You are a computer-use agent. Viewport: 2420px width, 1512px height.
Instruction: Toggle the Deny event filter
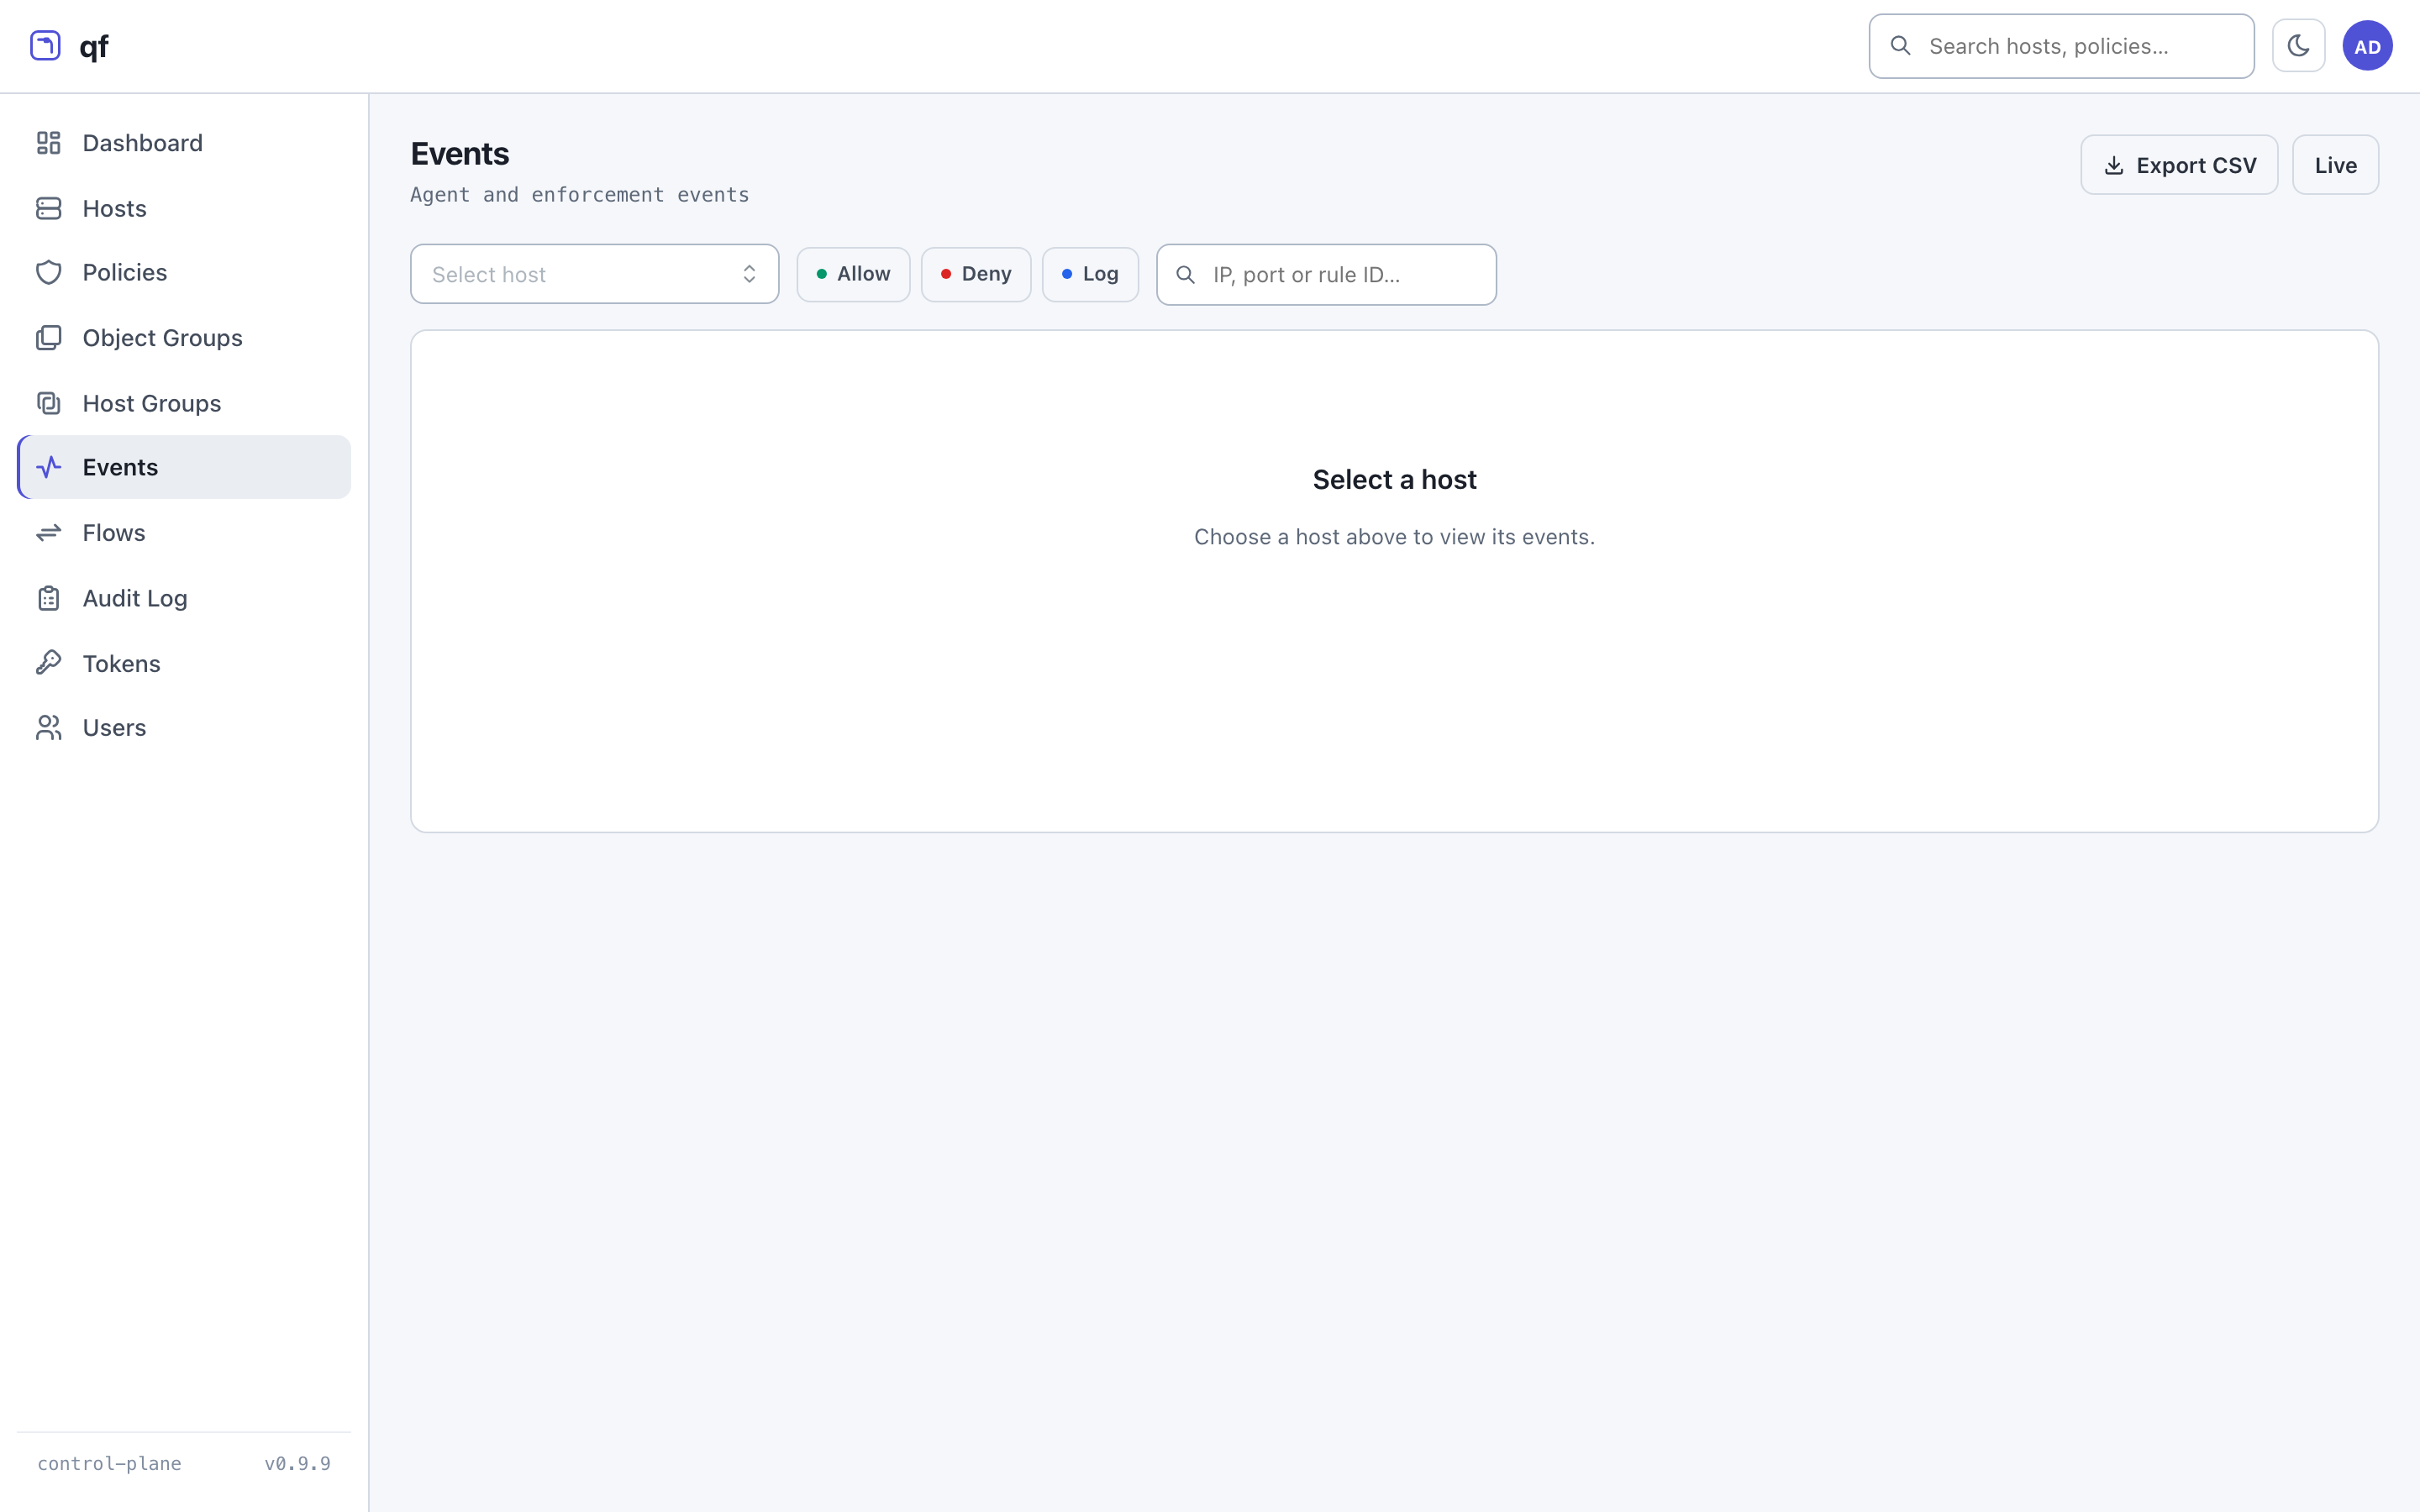[x=976, y=274]
